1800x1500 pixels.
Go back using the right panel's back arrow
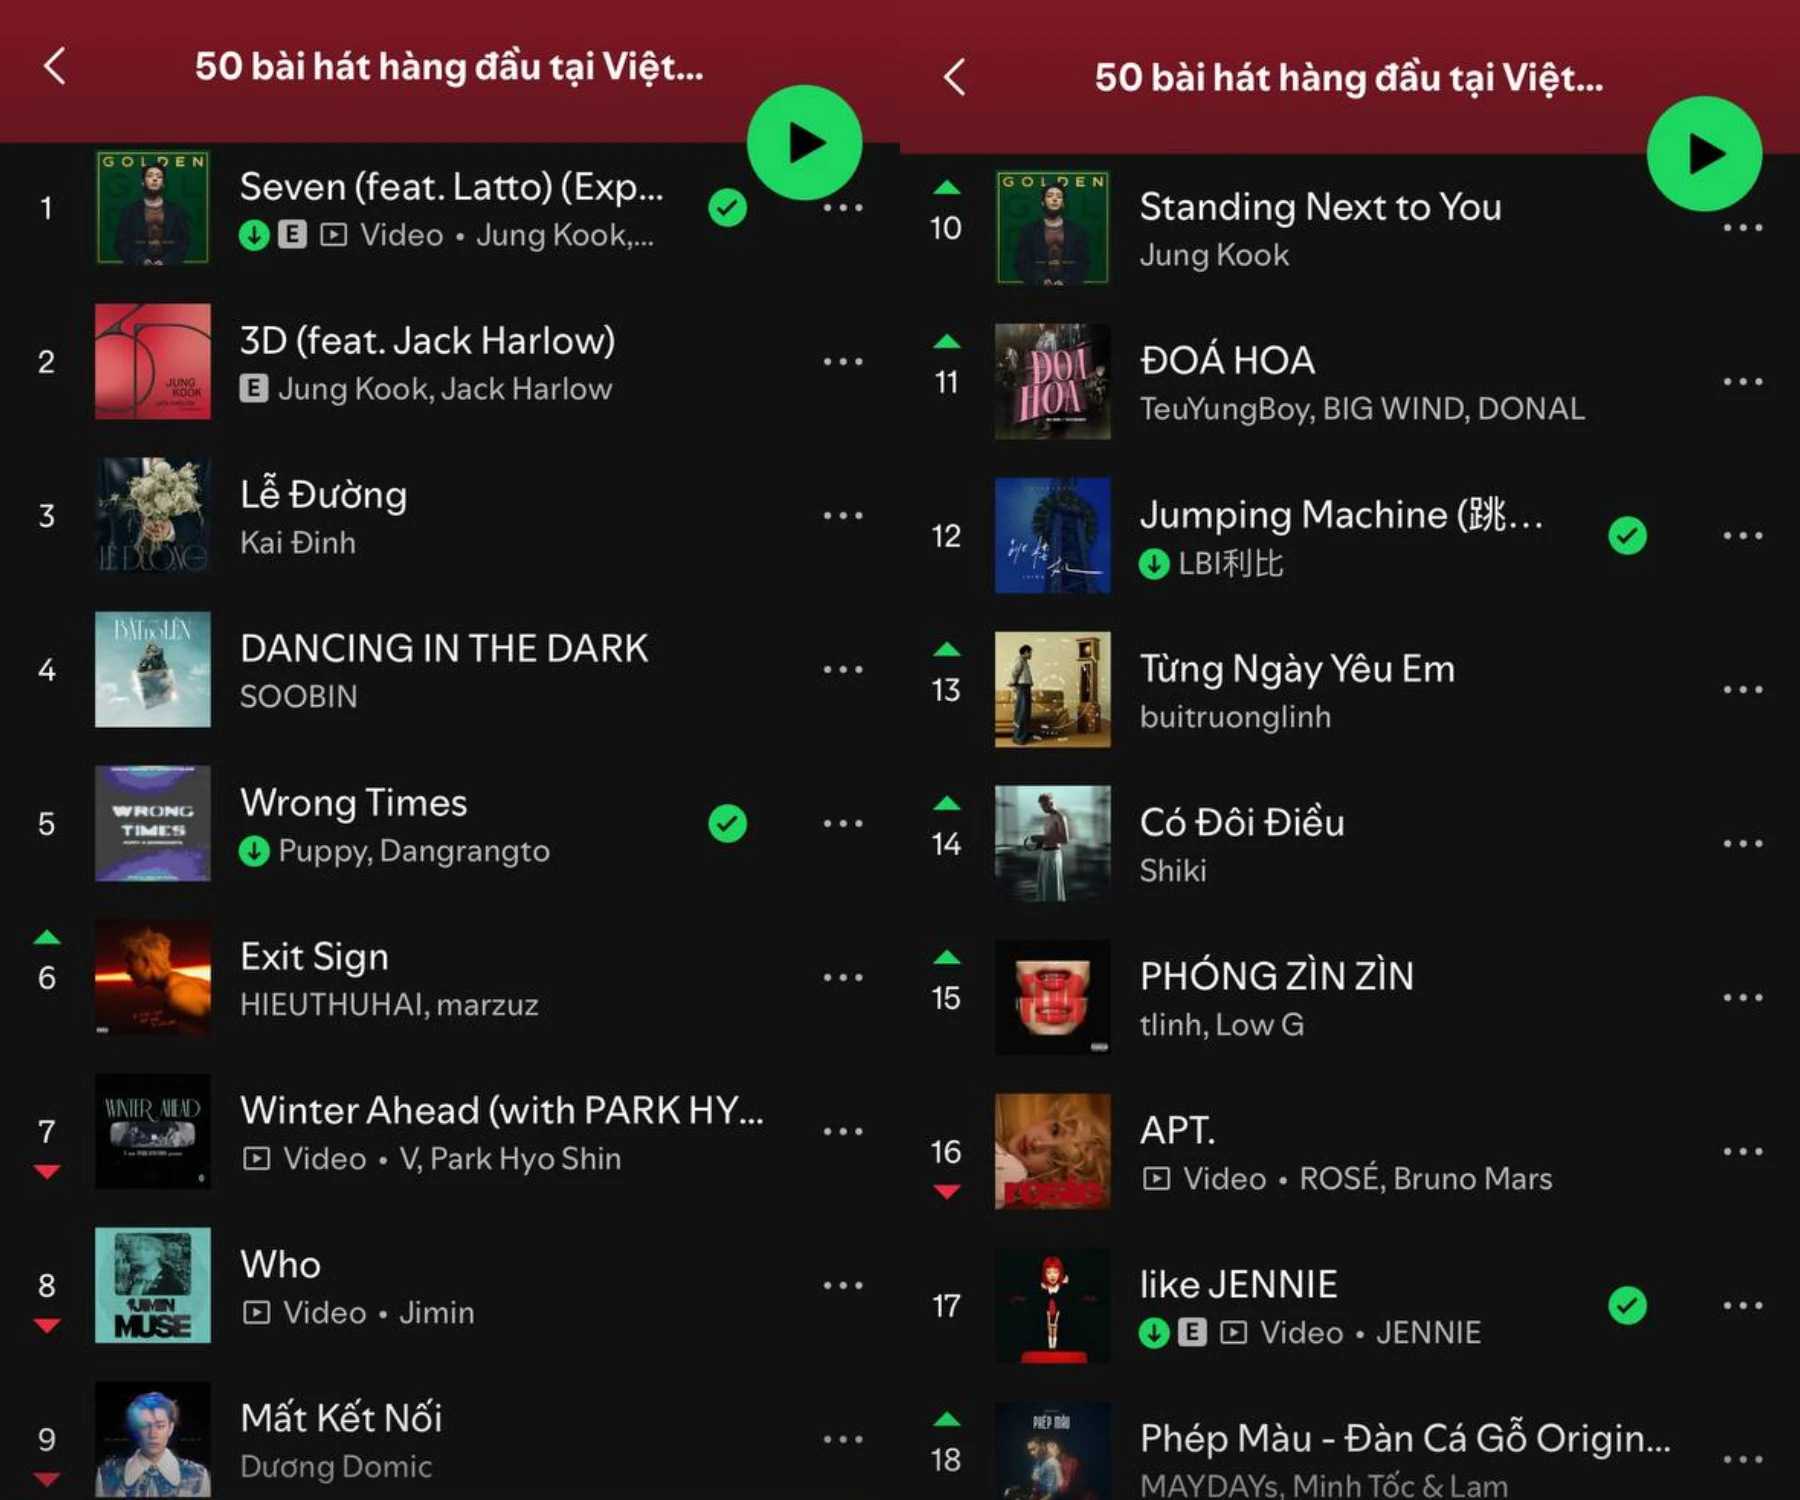coord(955,77)
